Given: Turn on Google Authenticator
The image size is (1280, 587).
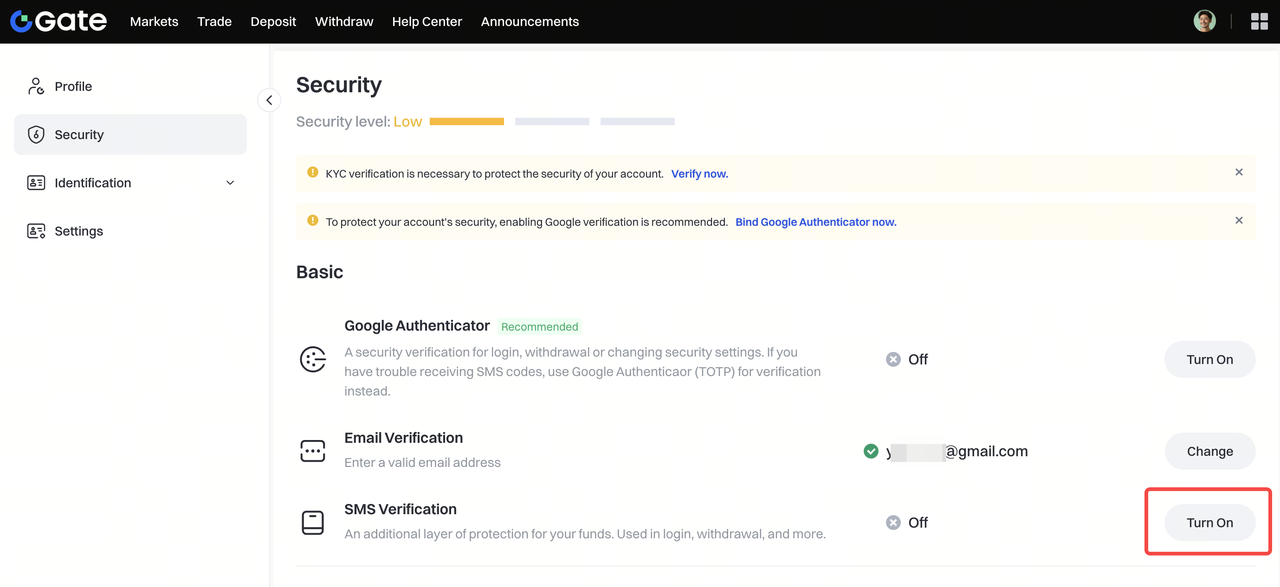Looking at the screenshot, I should click(1209, 360).
